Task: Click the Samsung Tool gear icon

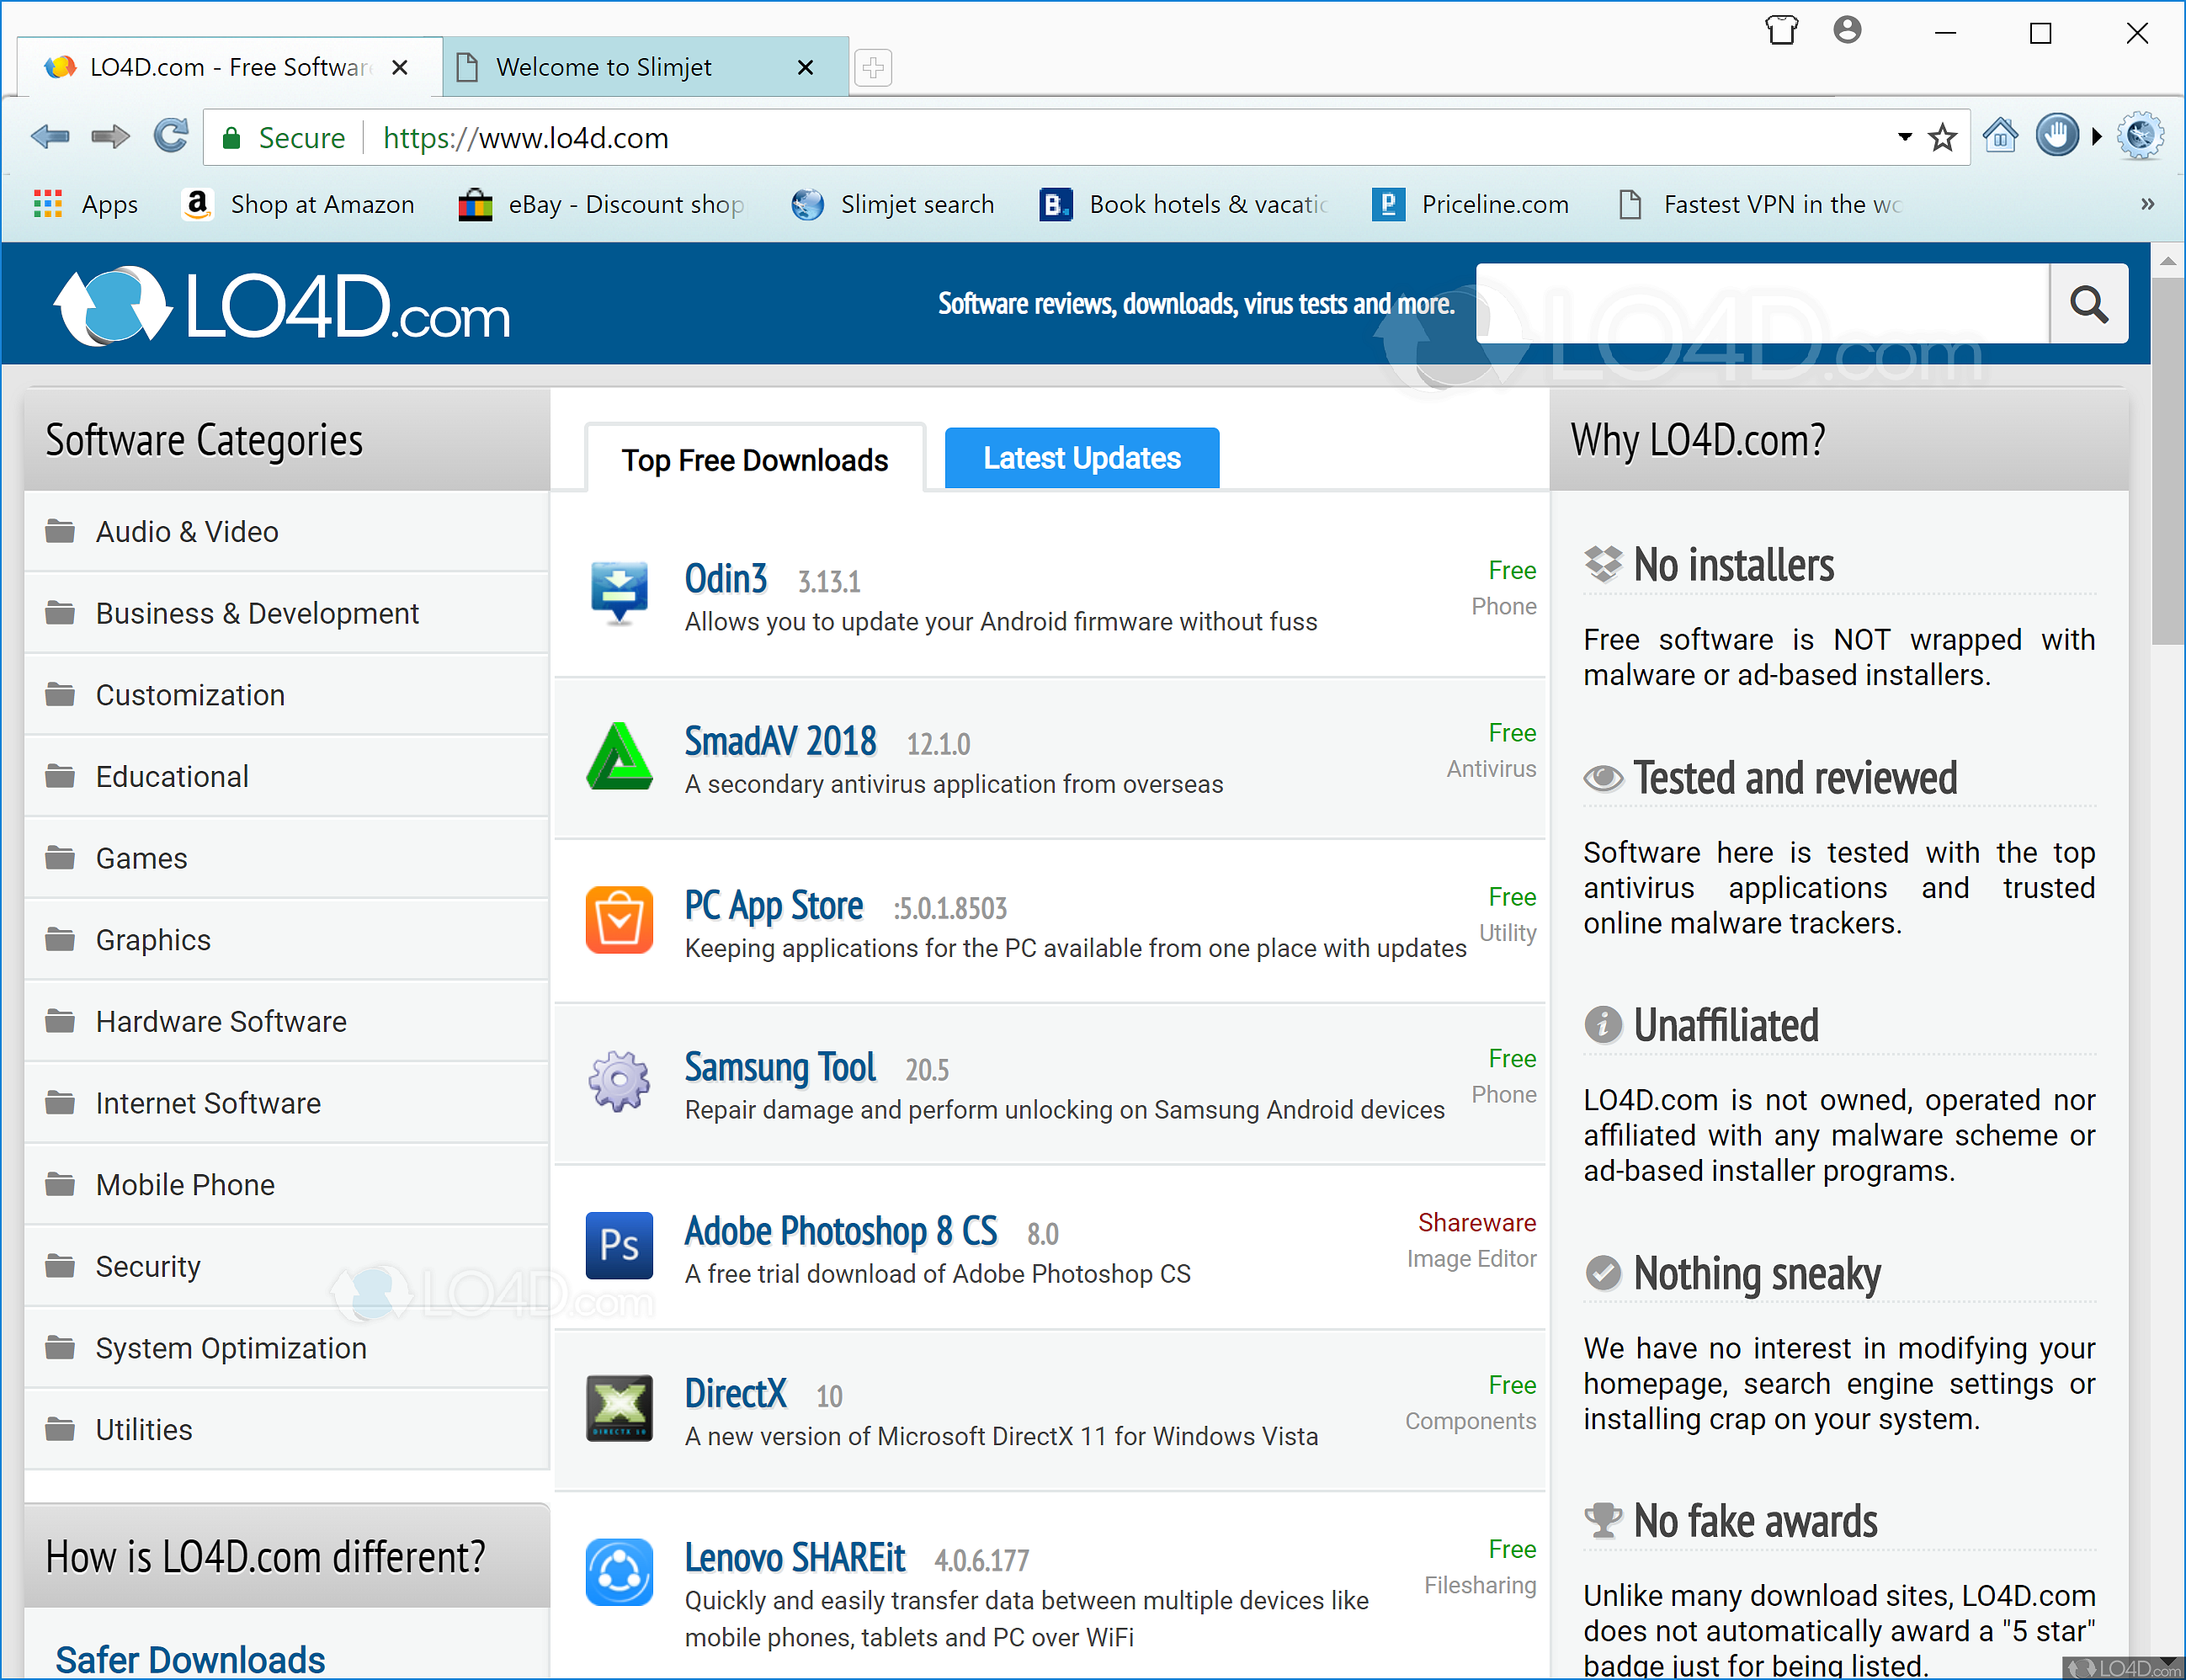Action: click(618, 1081)
